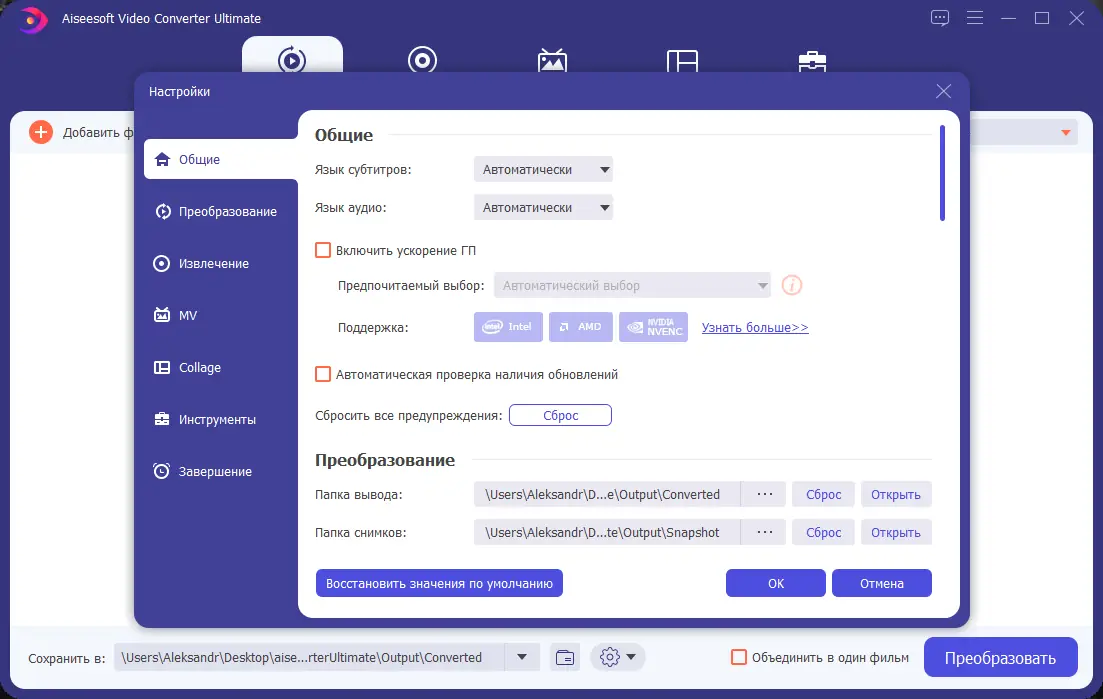Expand the Сохранить в path dropdown arrow

[522, 658]
